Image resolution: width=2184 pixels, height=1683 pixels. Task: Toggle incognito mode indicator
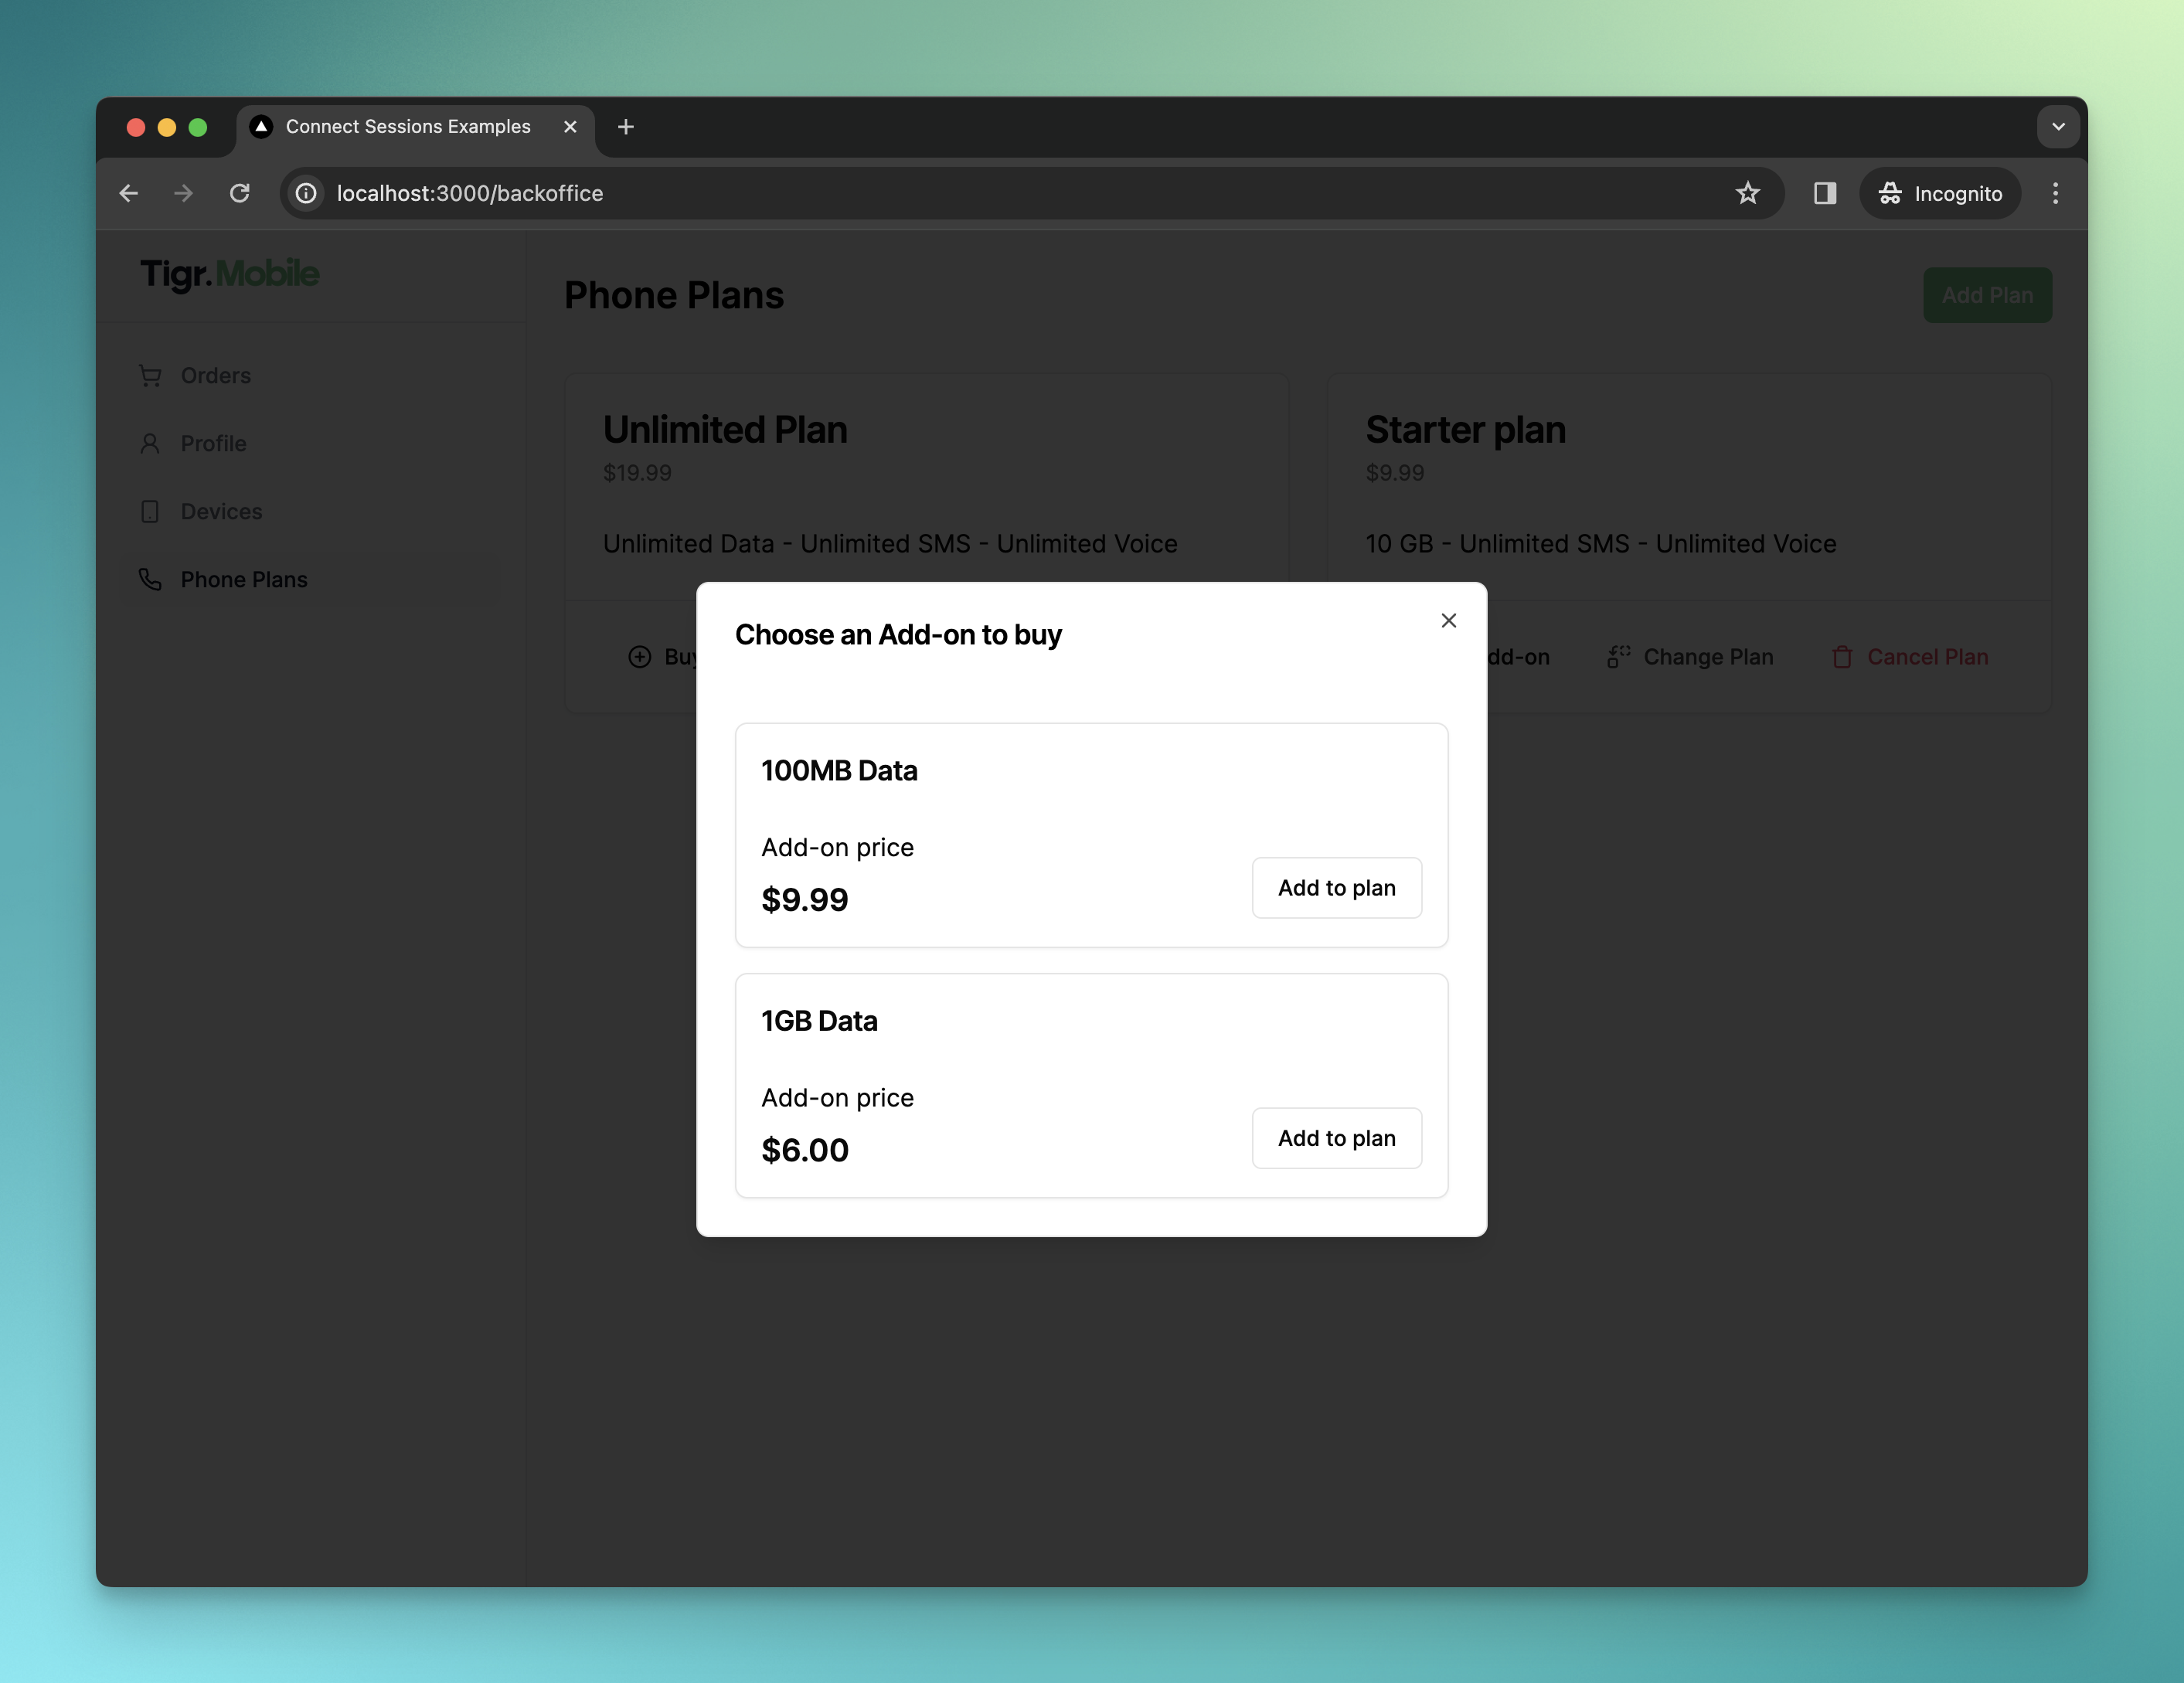[1938, 192]
